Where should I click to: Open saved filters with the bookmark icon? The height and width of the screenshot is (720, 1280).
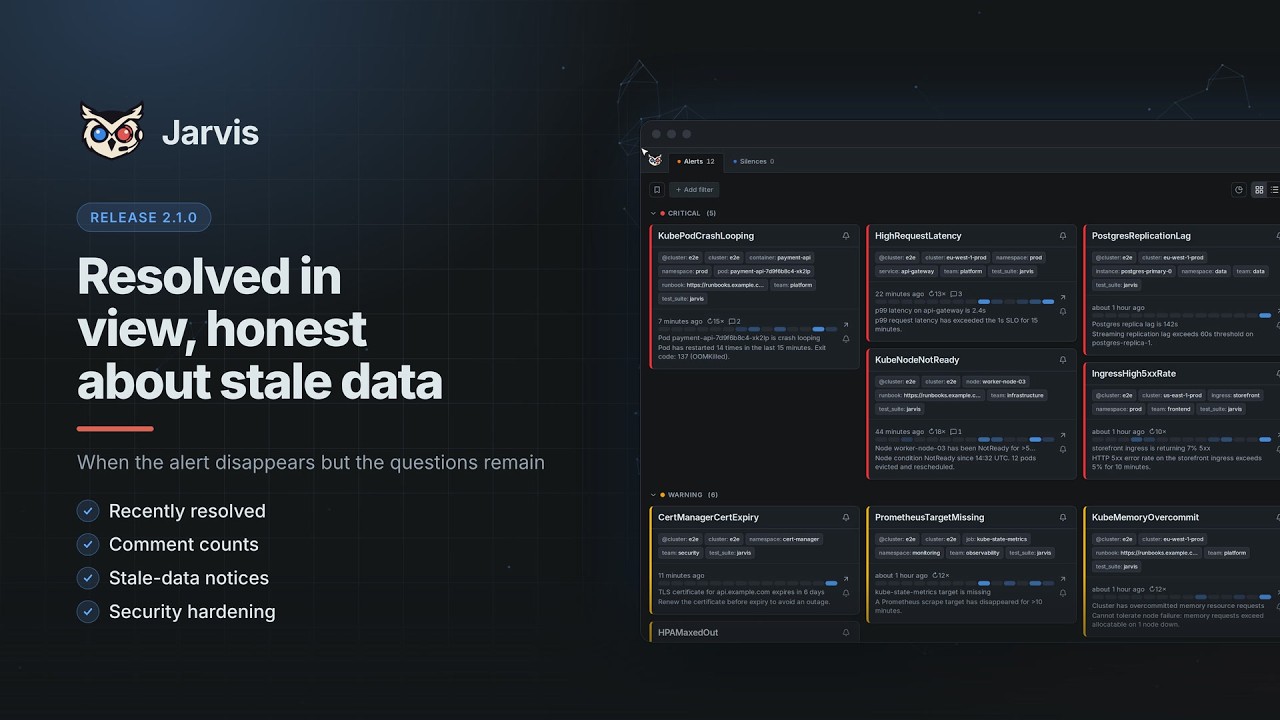[657, 189]
